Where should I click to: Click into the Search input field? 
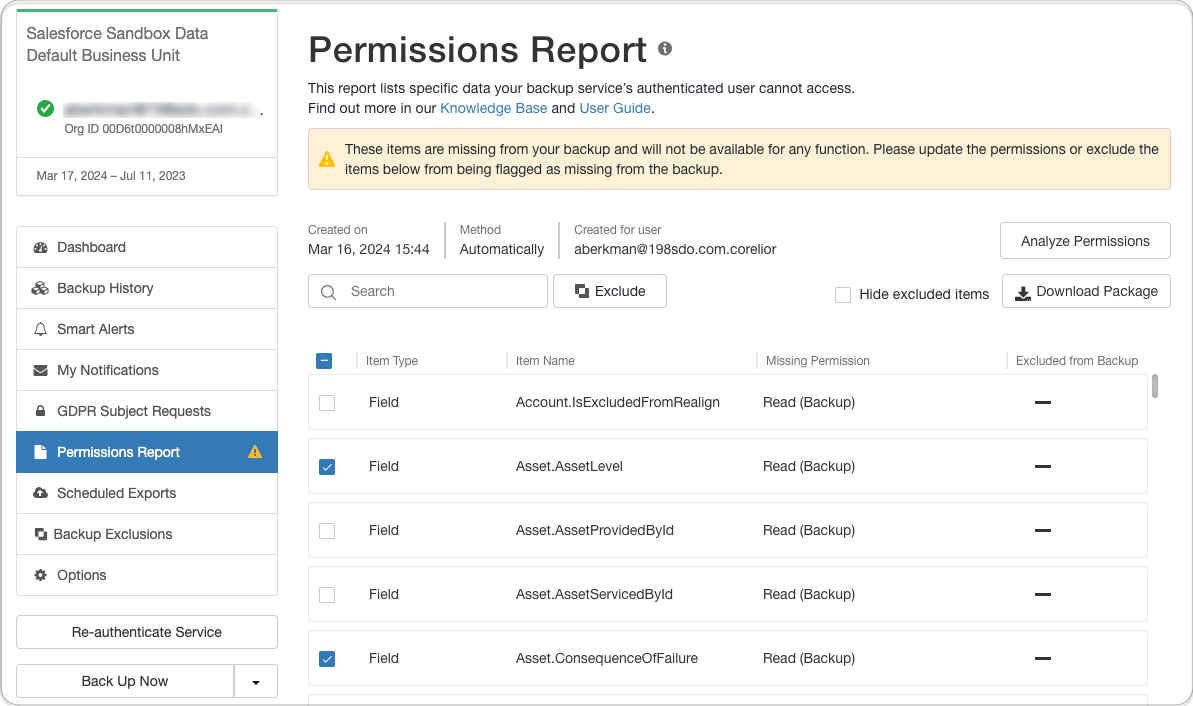click(440, 292)
